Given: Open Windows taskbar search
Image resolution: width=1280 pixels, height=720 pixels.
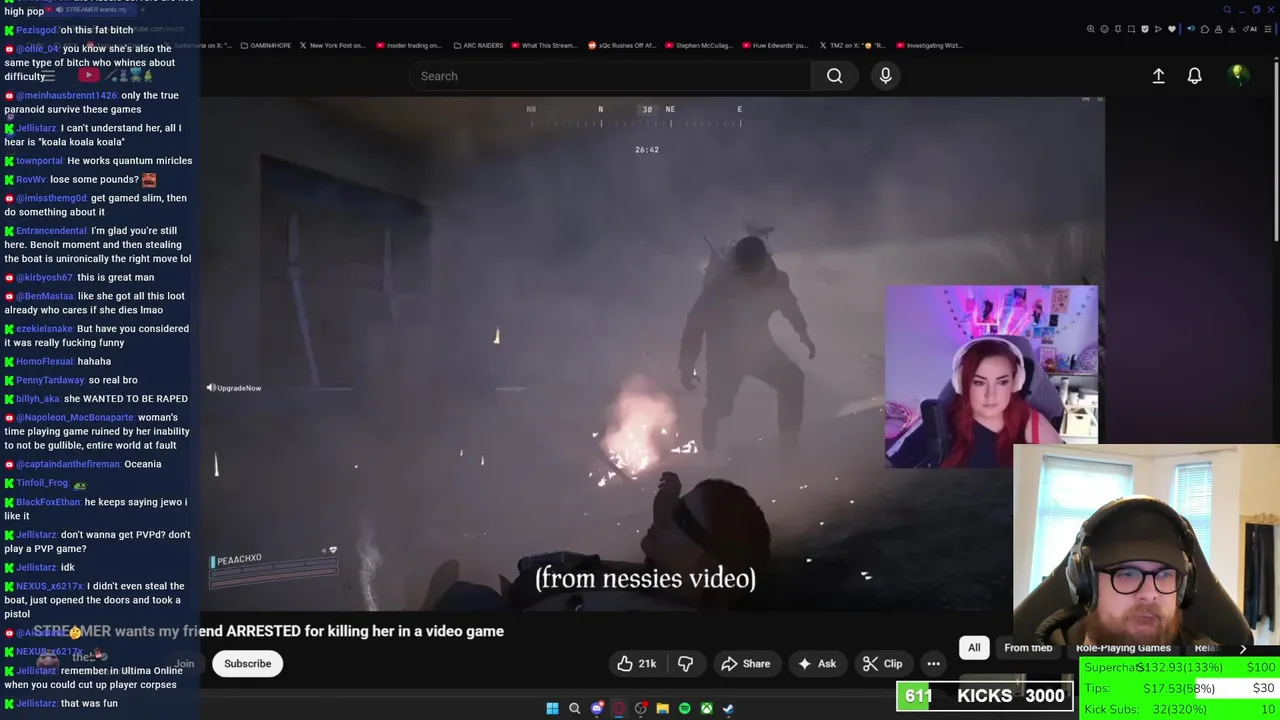Looking at the screenshot, I should [574, 708].
